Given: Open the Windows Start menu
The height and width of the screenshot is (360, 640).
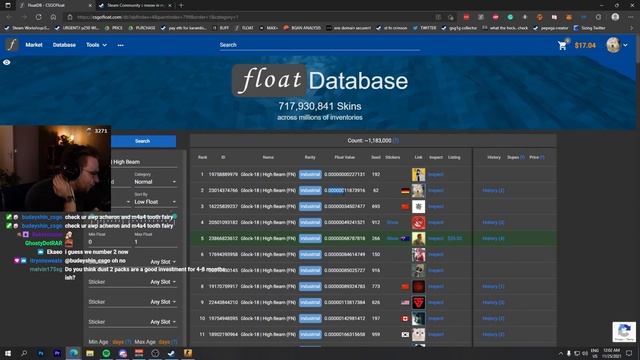Looking at the screenshot, I should pos(8,353).
